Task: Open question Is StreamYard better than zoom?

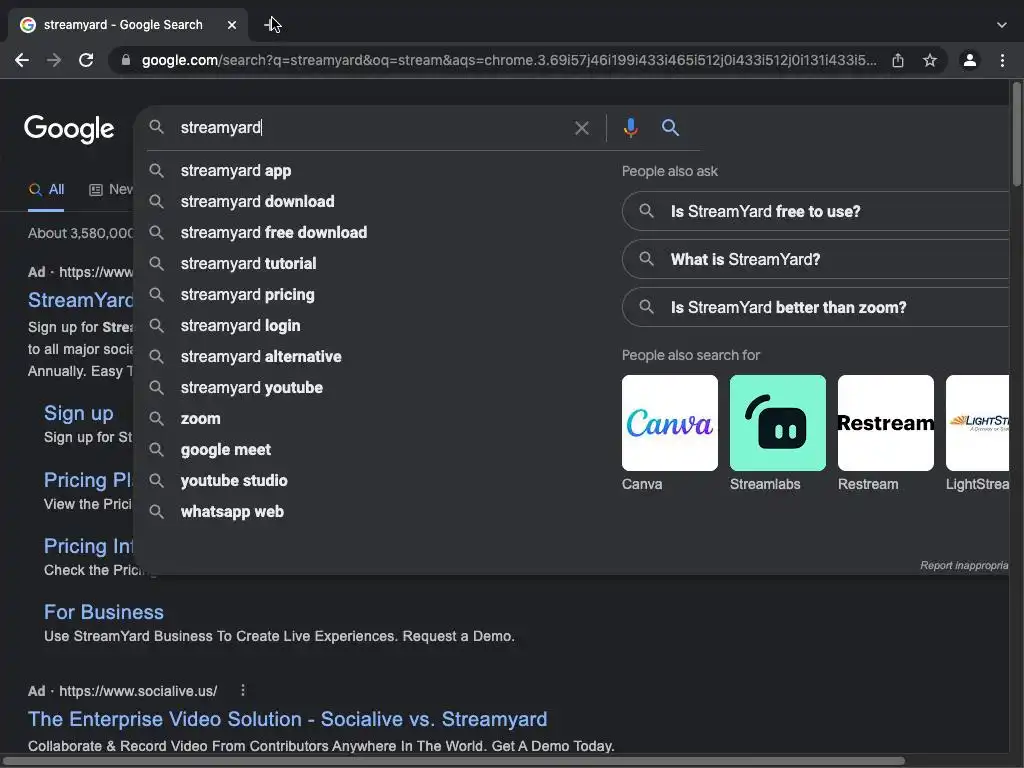Action: (x=816, y=307)
